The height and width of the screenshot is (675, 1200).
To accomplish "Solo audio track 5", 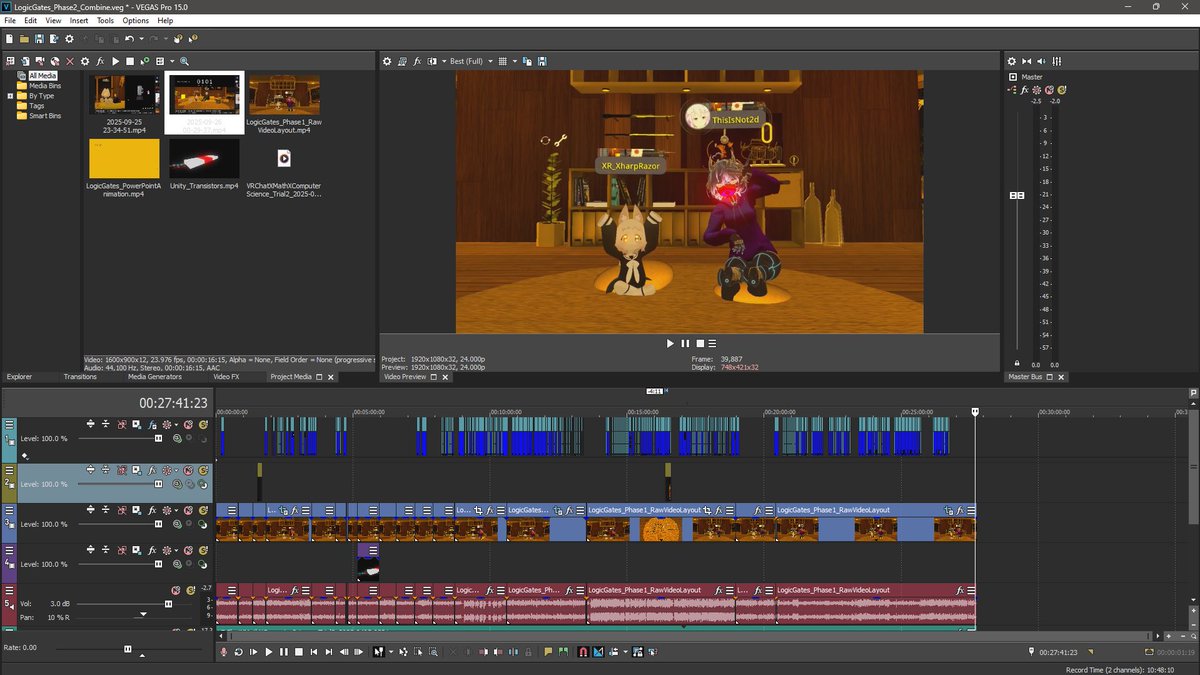I will pyautogui.click(x=190, y=590).
